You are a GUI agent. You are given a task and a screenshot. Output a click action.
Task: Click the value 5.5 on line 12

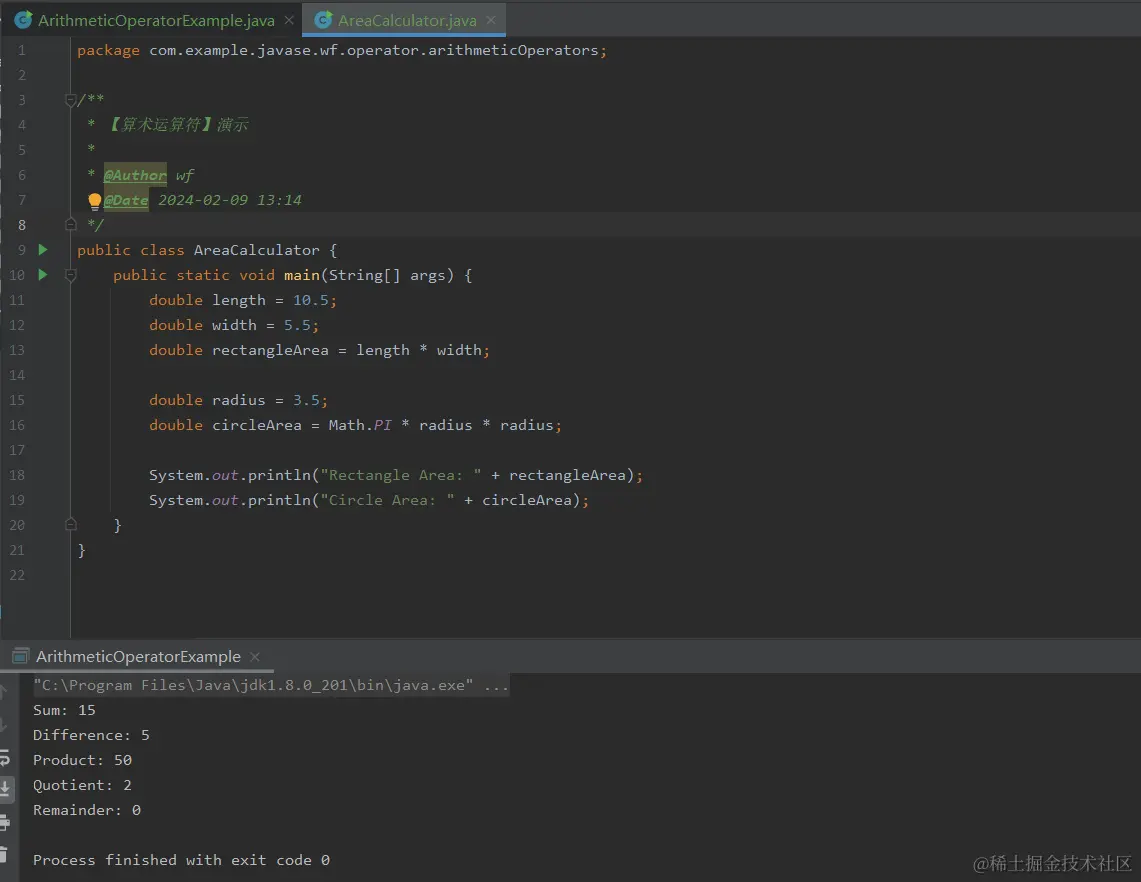tap(297, 325)
